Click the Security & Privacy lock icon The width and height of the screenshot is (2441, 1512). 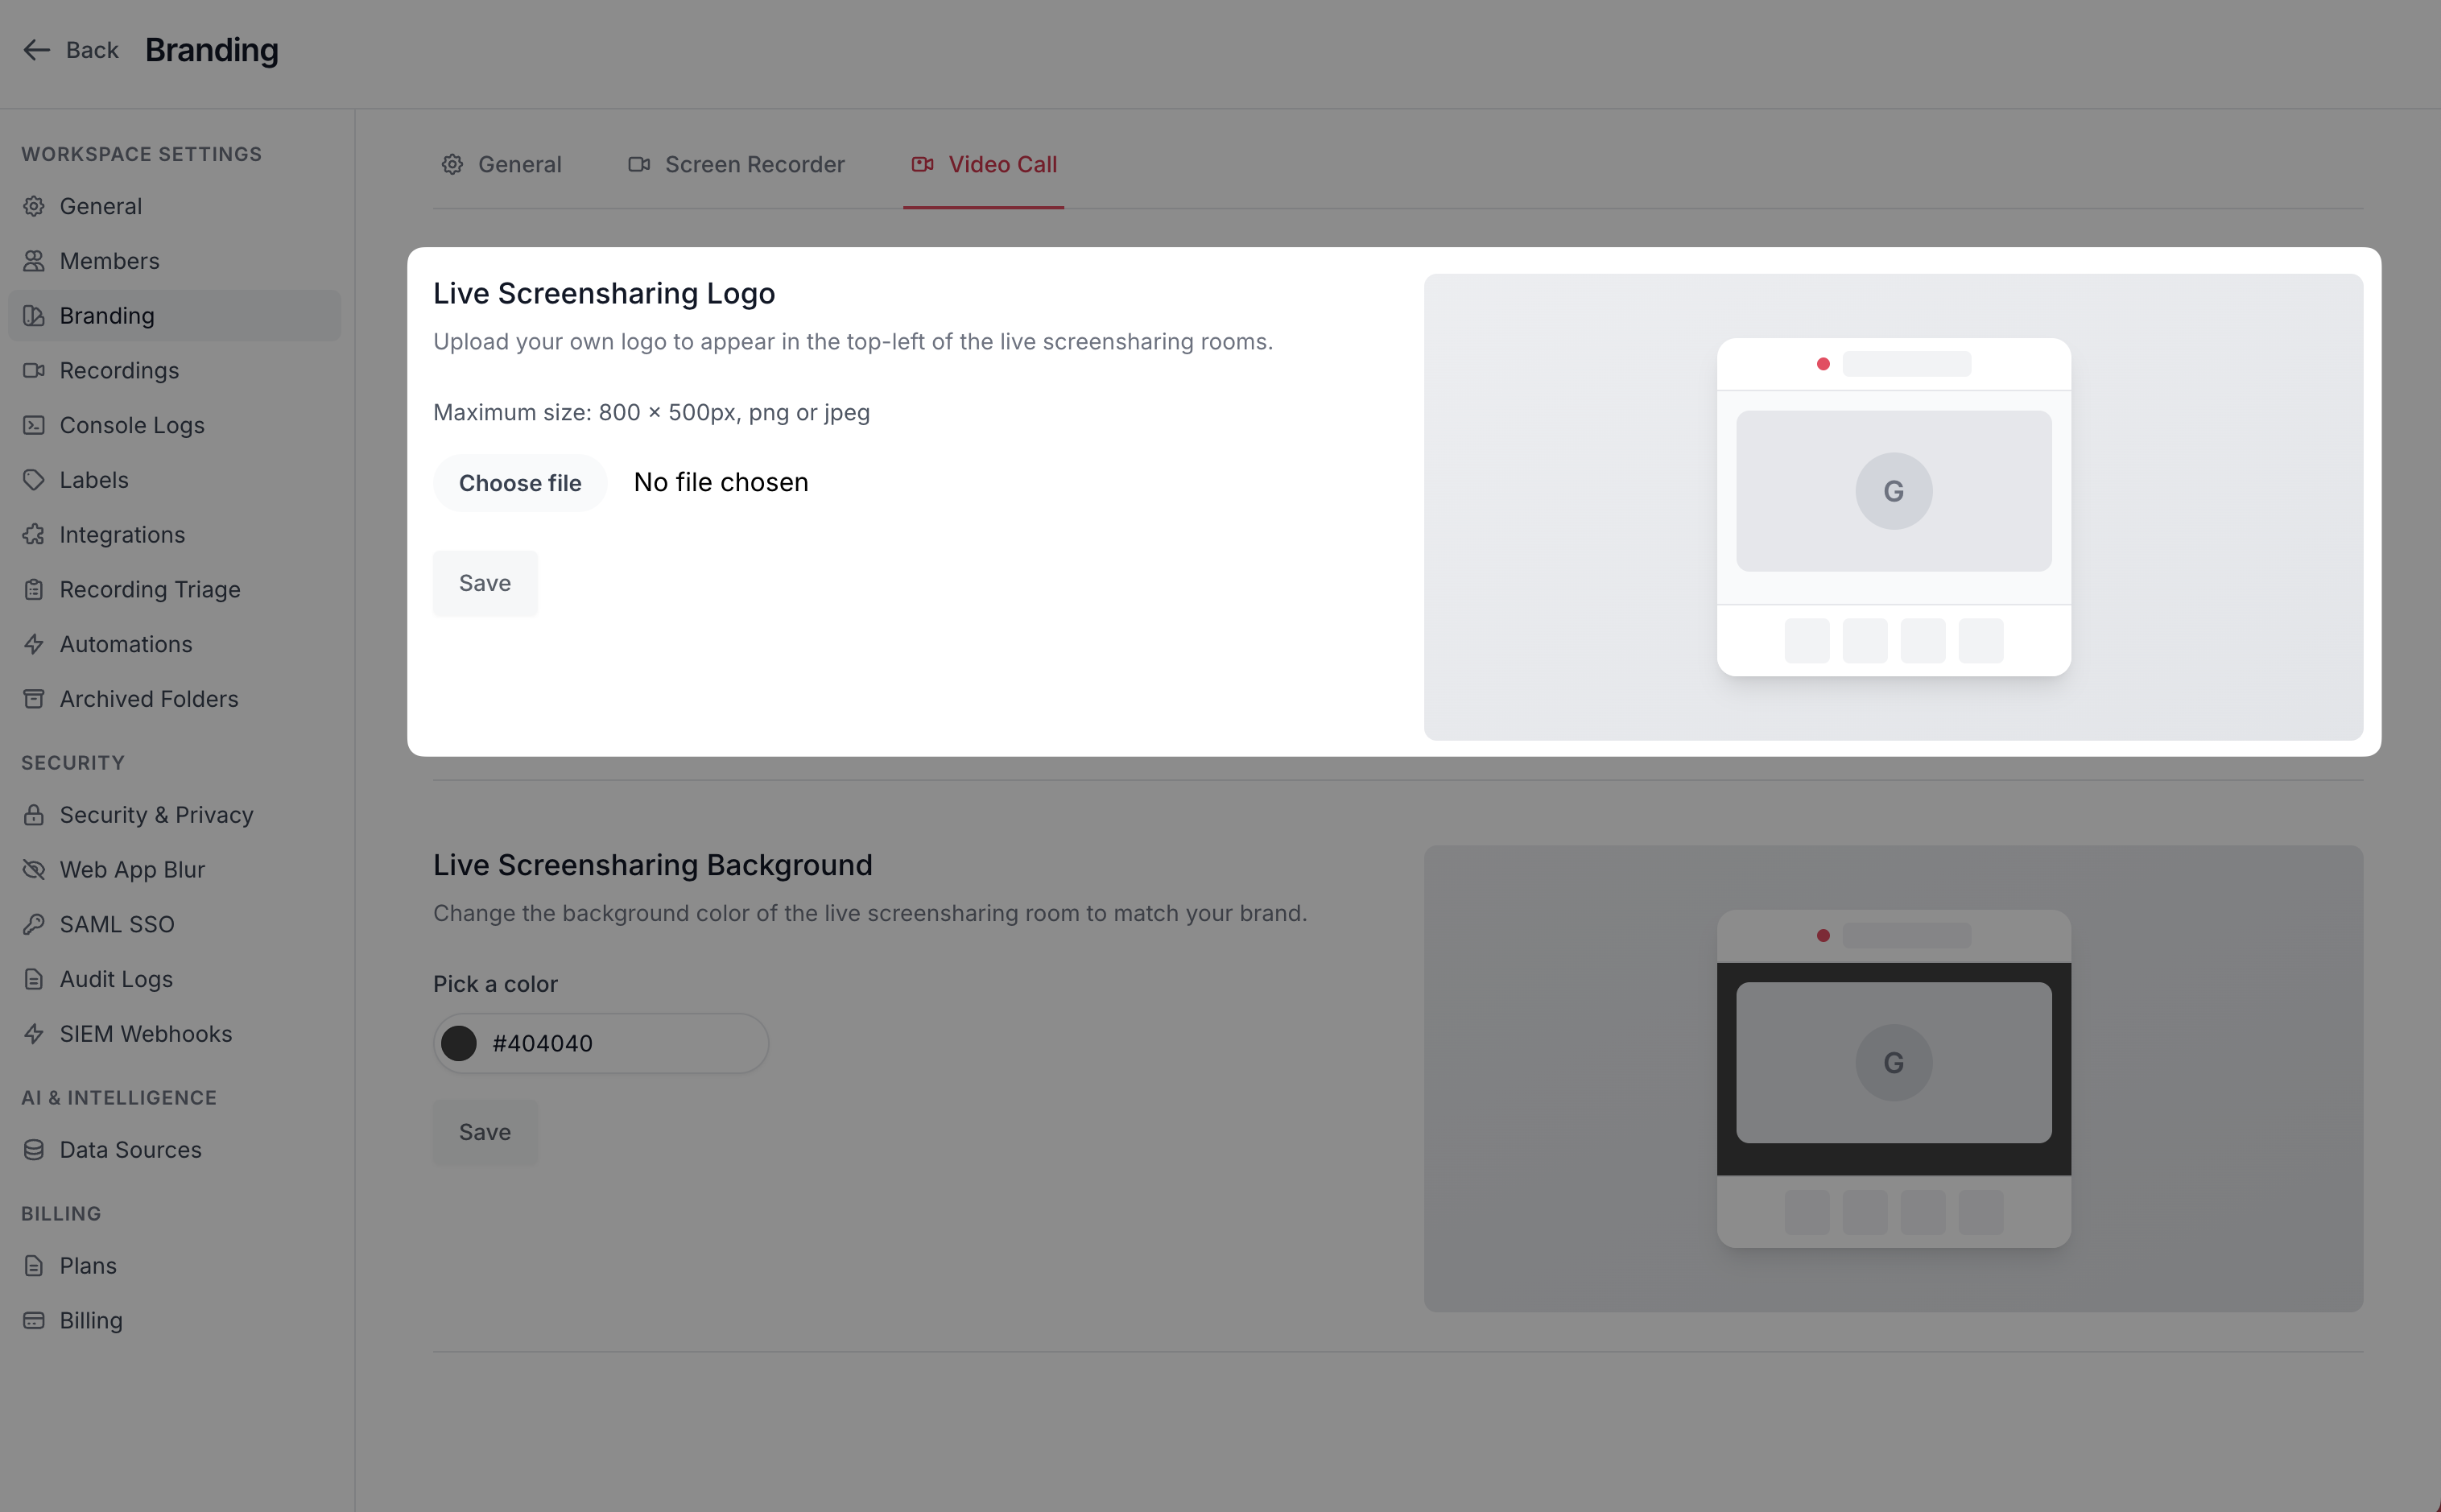tap(34, 815)
